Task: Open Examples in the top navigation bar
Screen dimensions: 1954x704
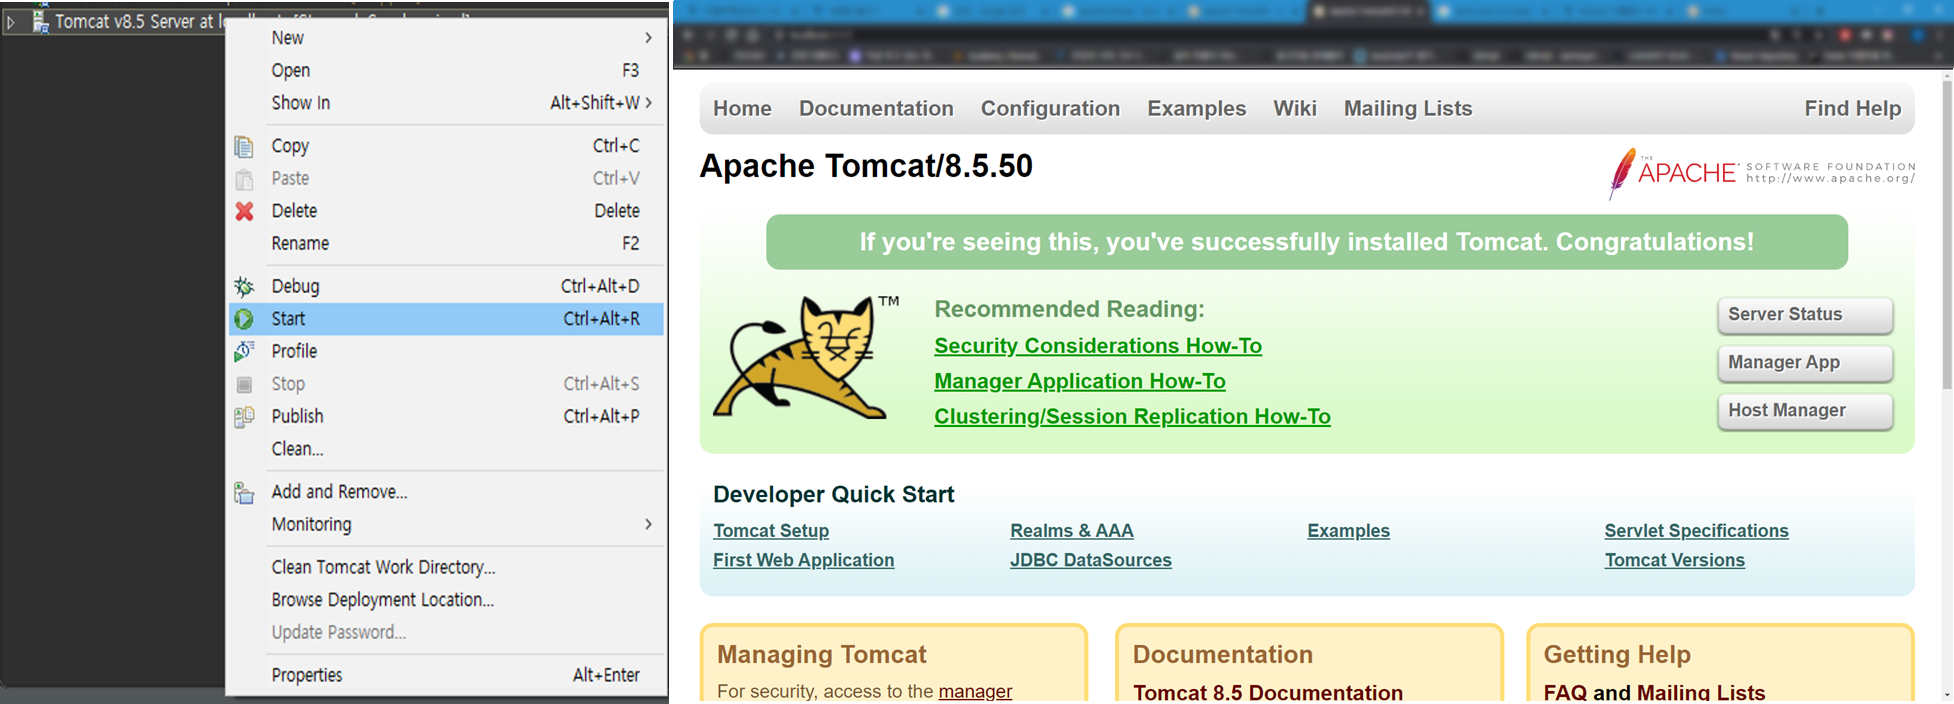Action: point(1196,108)
